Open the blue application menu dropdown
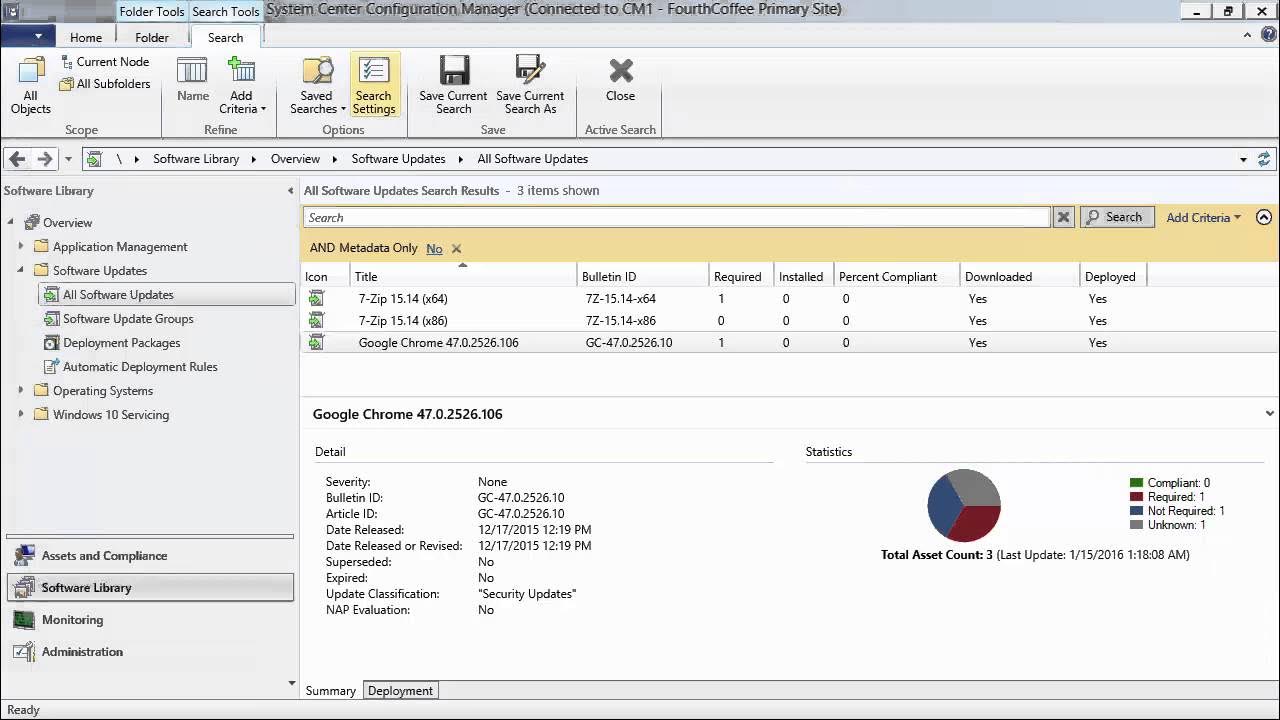Image resolution: width=1280 pixels, height=720 pixels. point(27,37)
